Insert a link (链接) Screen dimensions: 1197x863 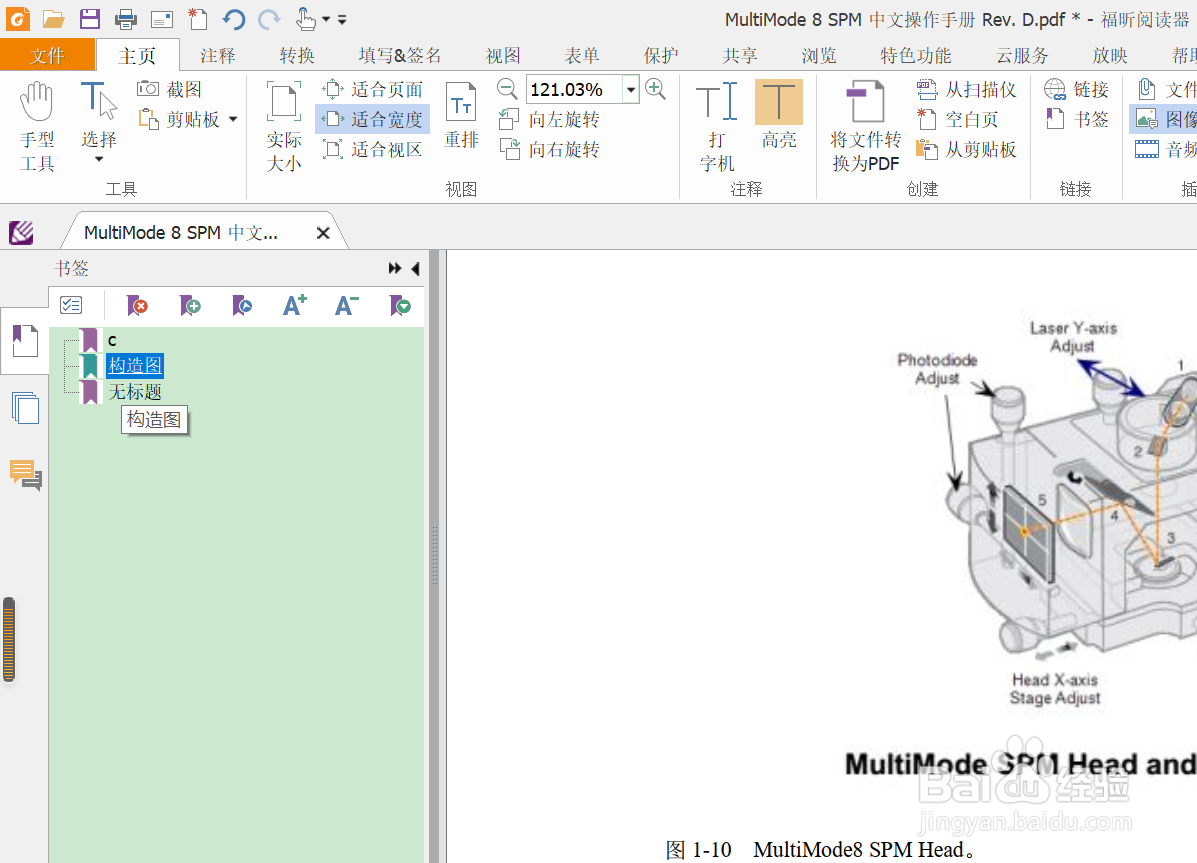1076,89
